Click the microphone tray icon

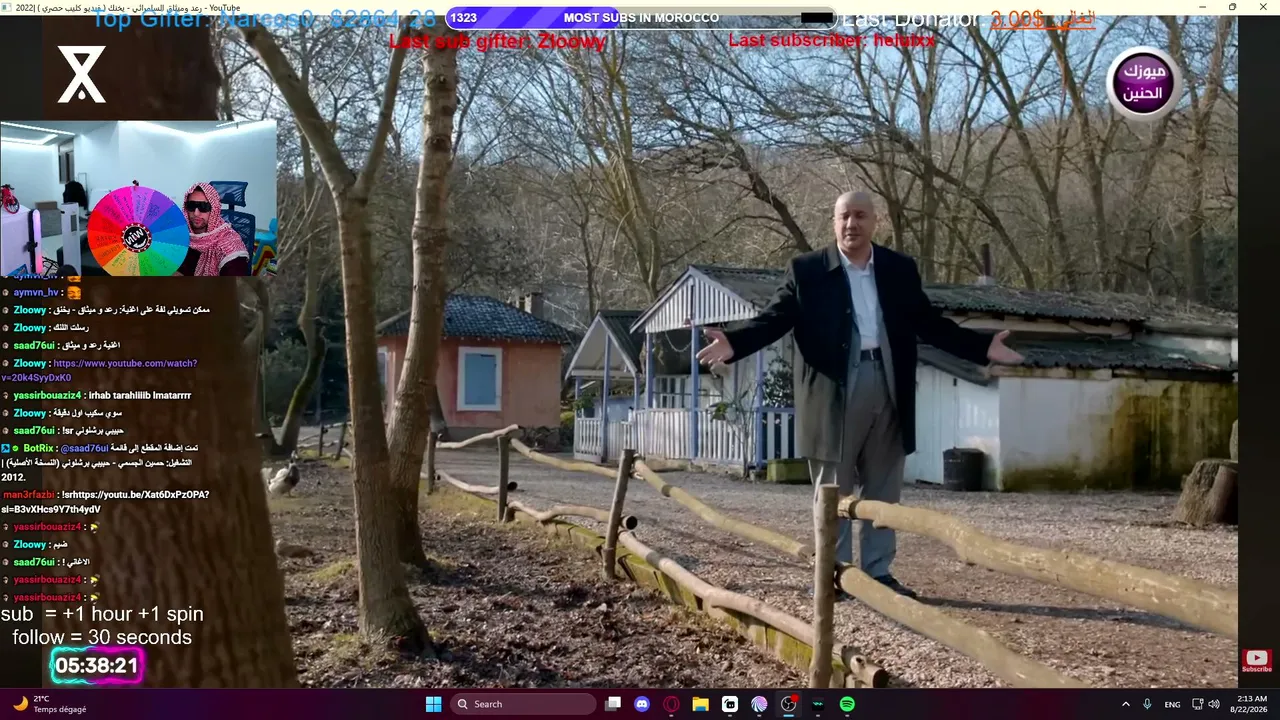click(1147, 704)
